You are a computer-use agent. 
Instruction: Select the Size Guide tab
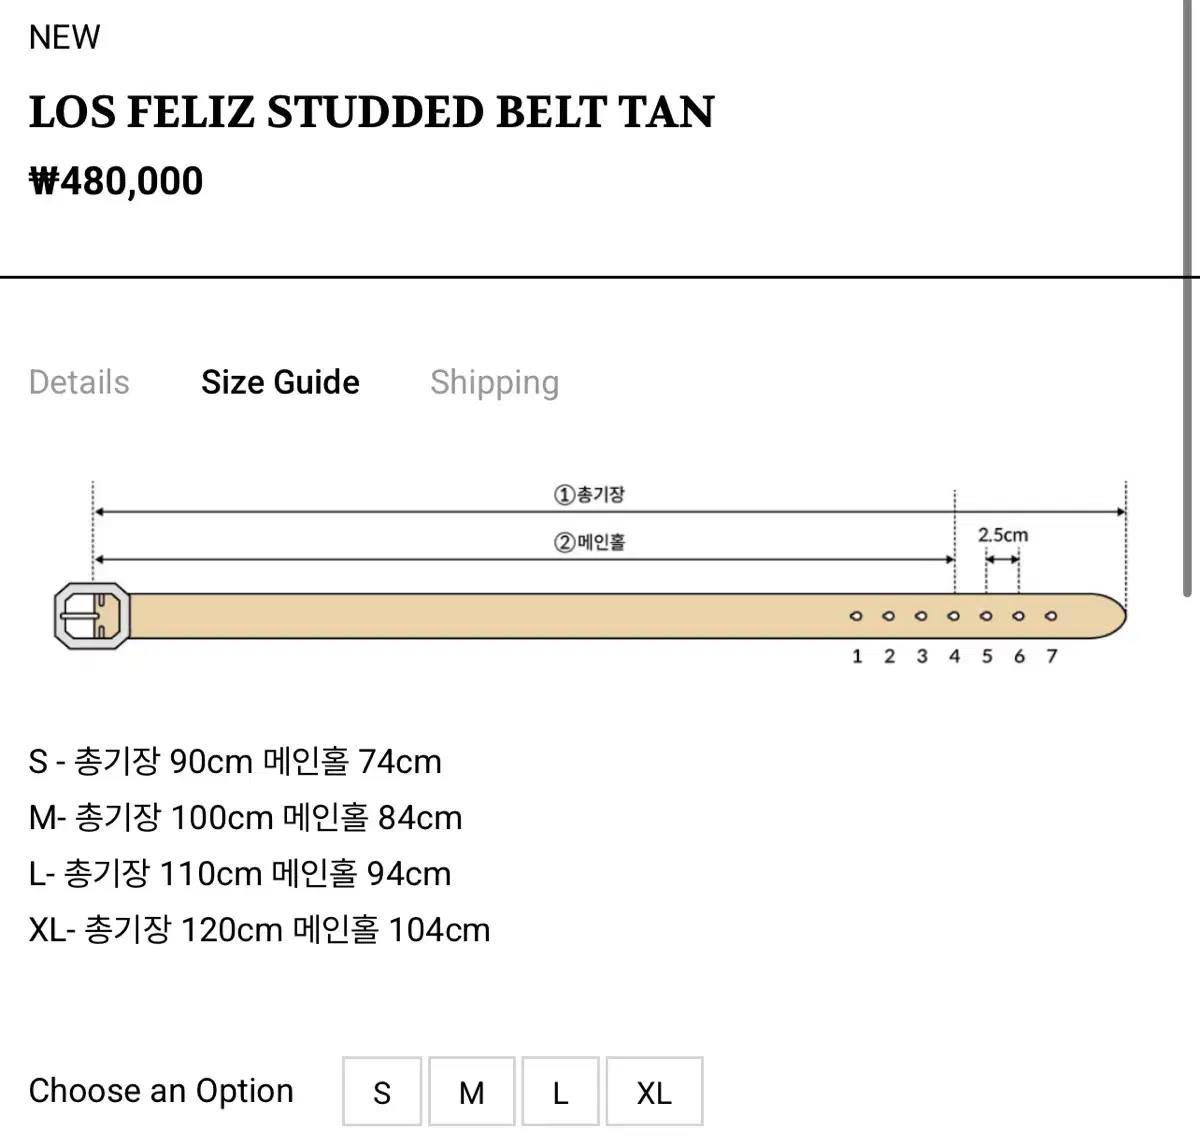coord(280,382)
